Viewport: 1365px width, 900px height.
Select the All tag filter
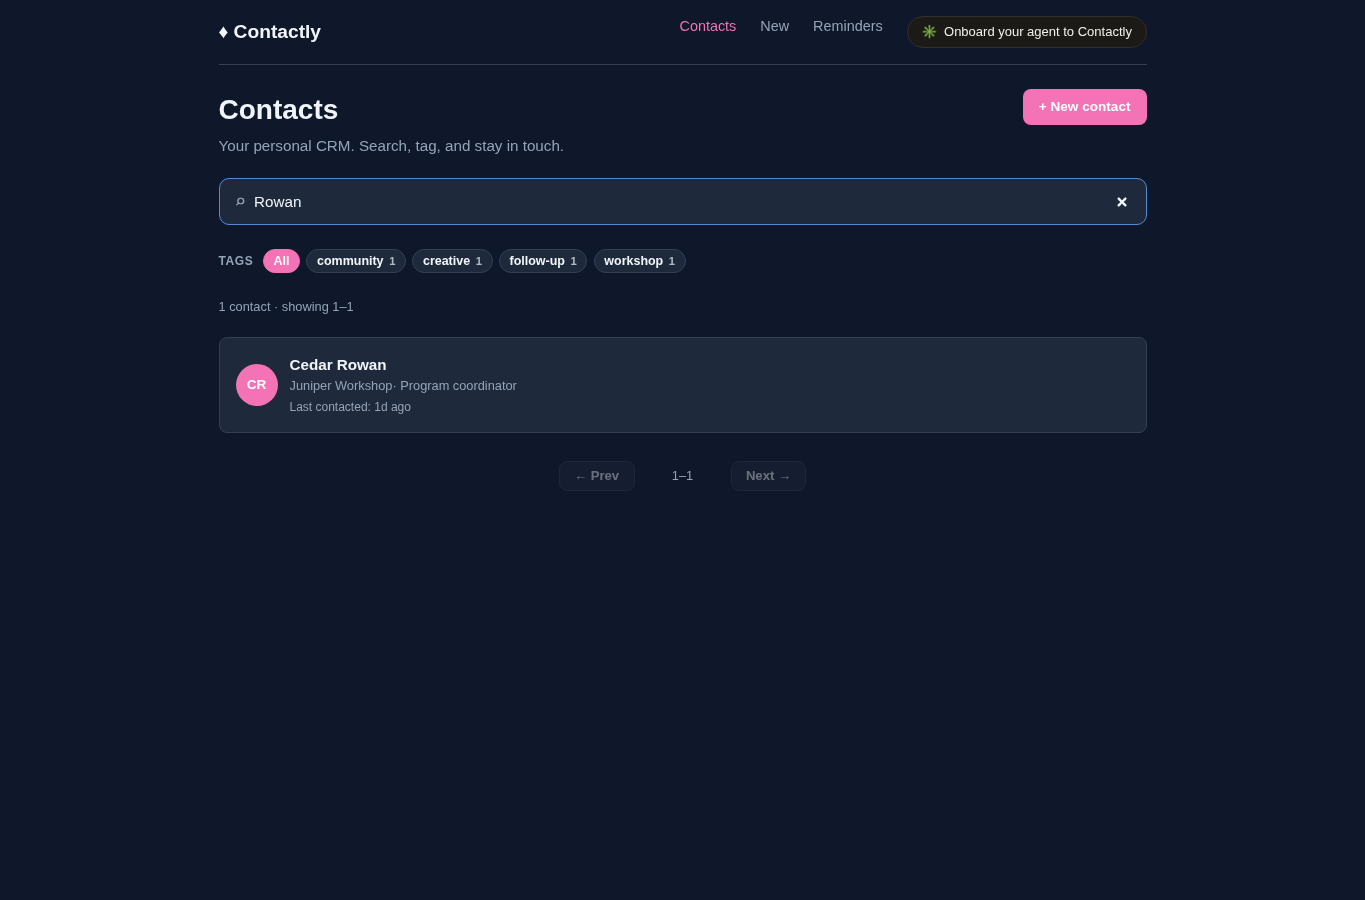click(x=281, y=261)
